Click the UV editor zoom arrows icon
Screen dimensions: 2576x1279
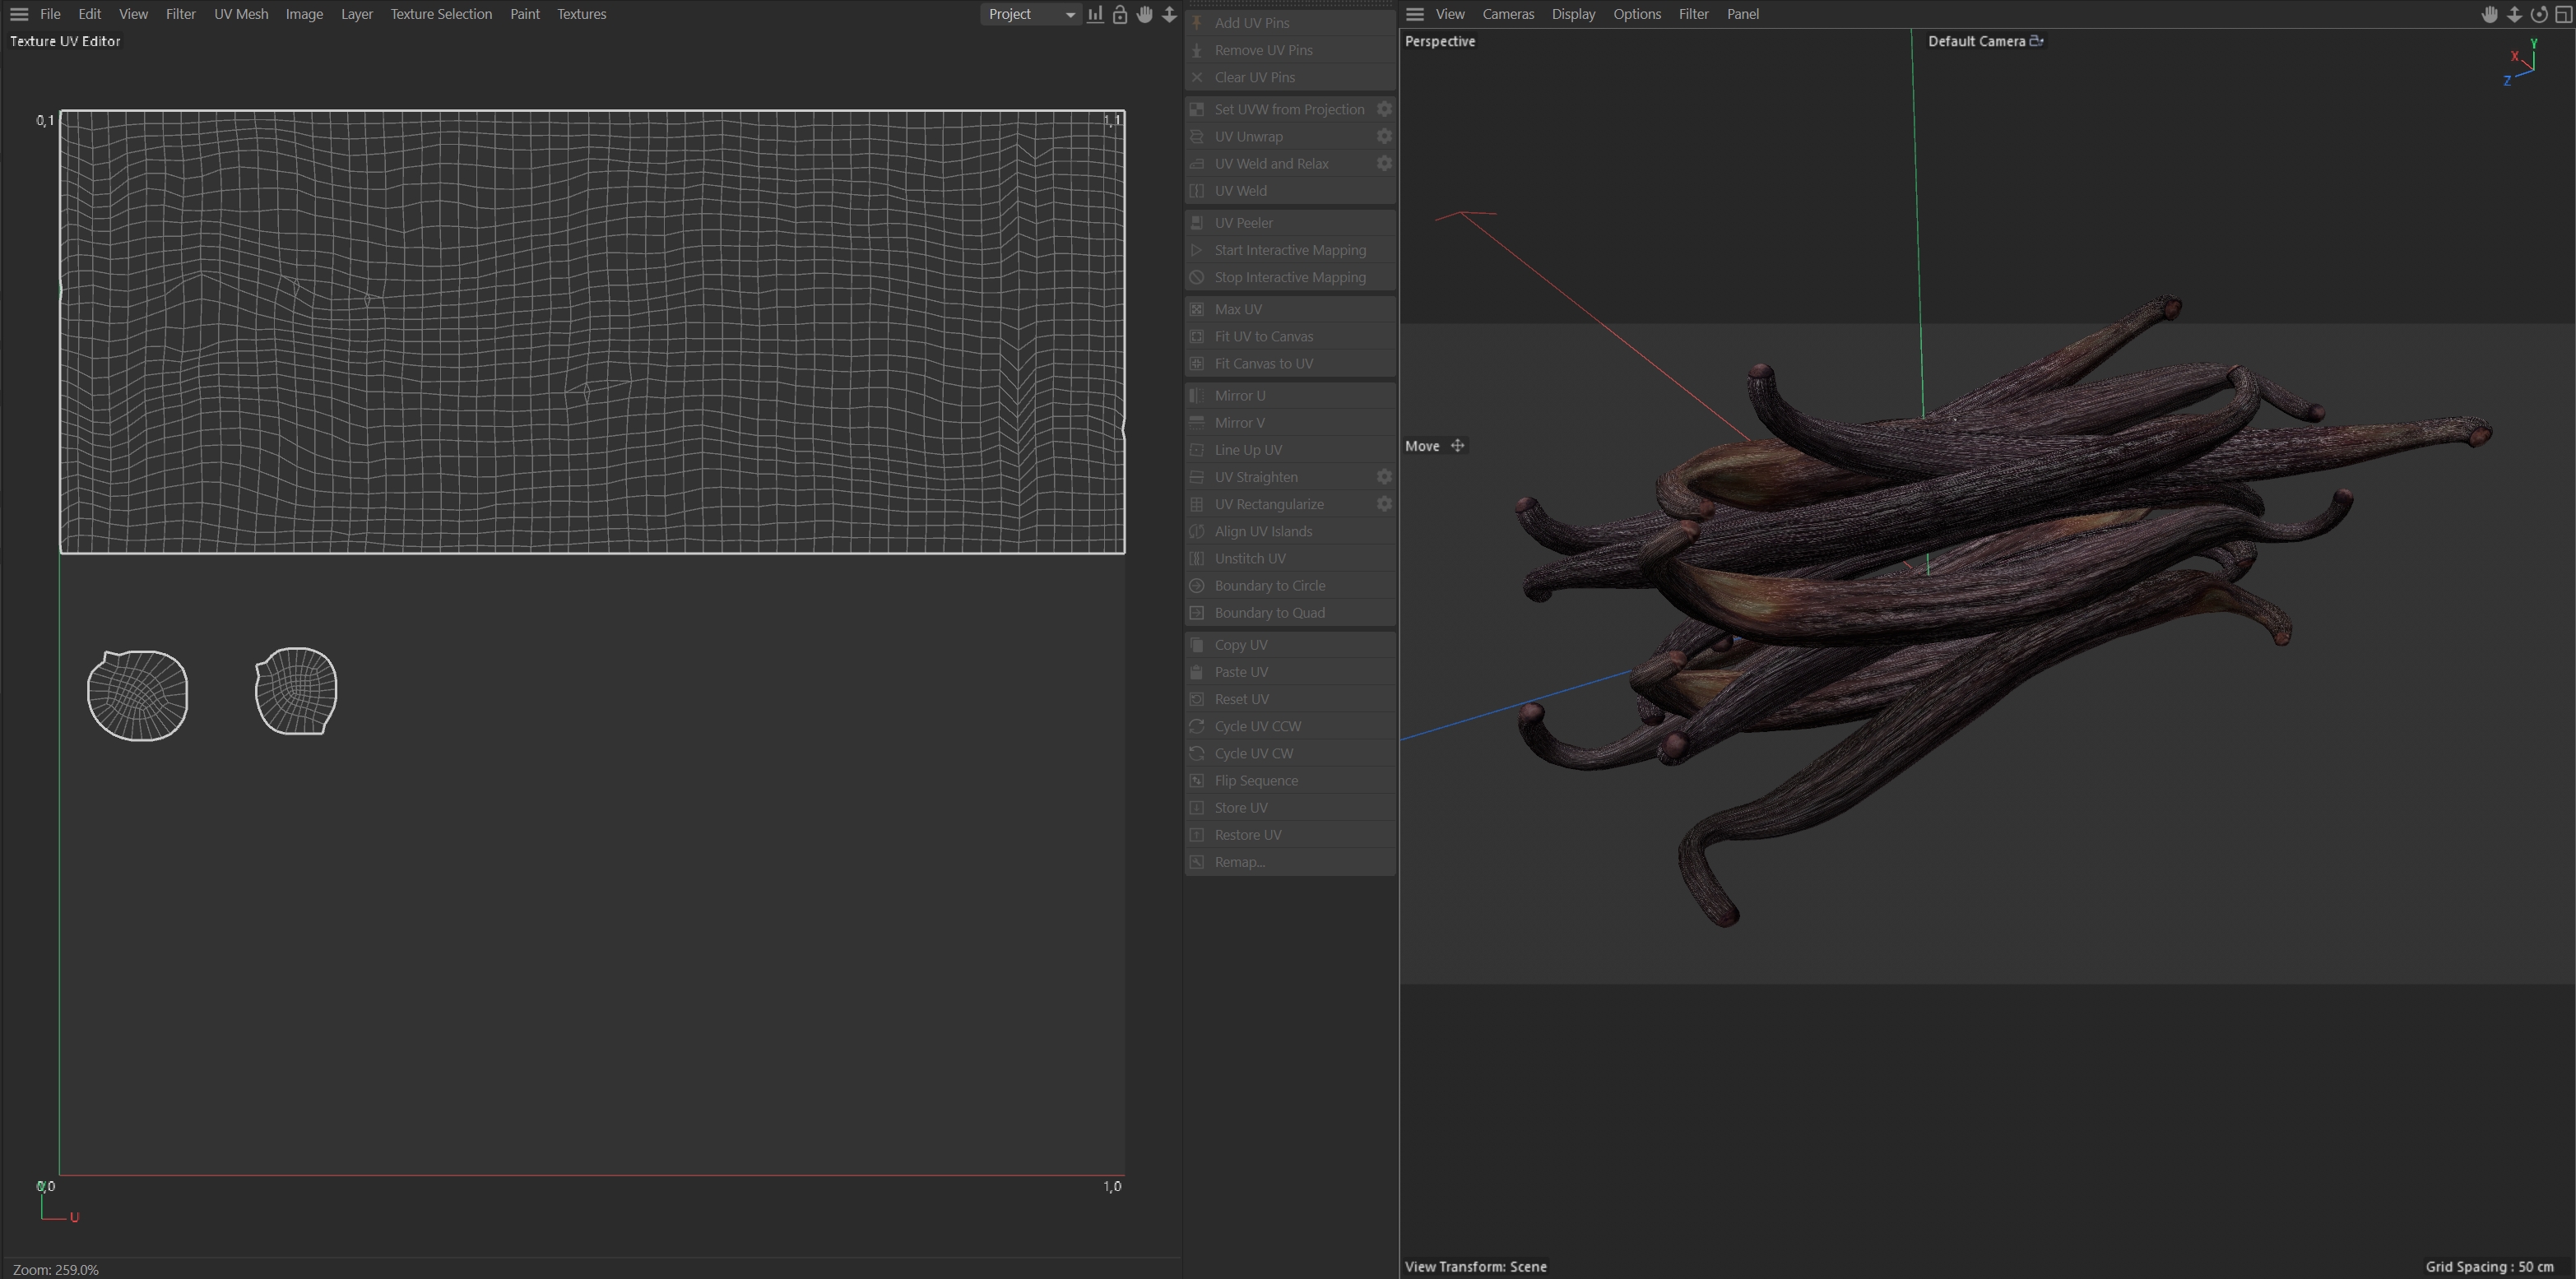1169,14
